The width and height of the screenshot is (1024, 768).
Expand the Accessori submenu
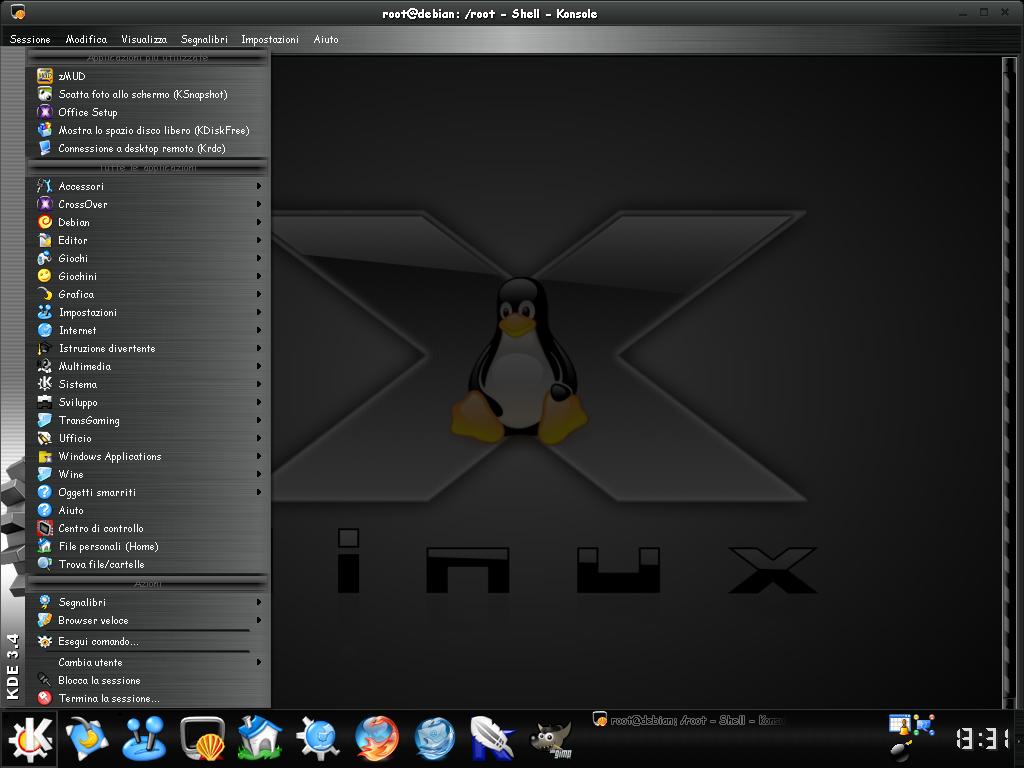click(148, 186)
